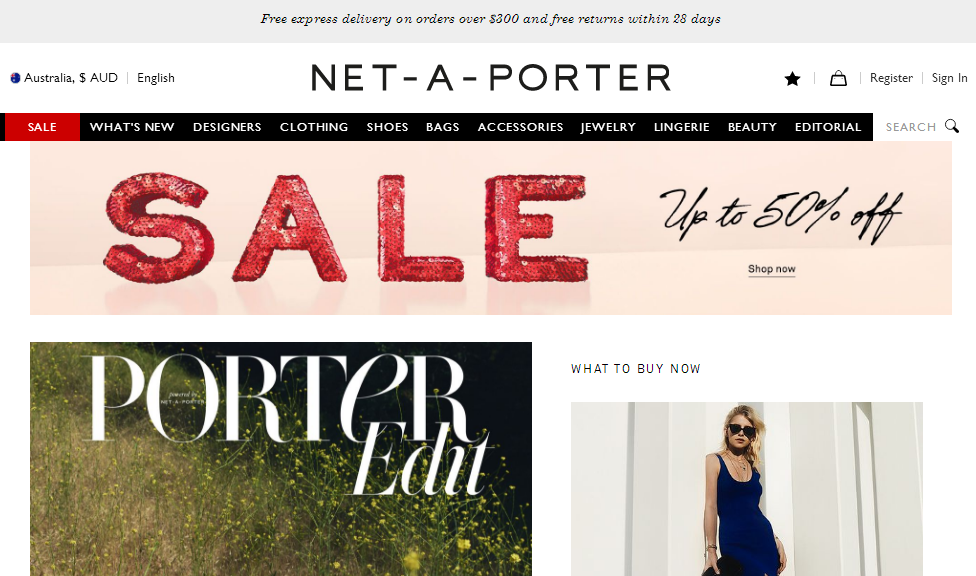Open the SALE menu tab
Screen dimensions: 976x576
click(42, 127)
